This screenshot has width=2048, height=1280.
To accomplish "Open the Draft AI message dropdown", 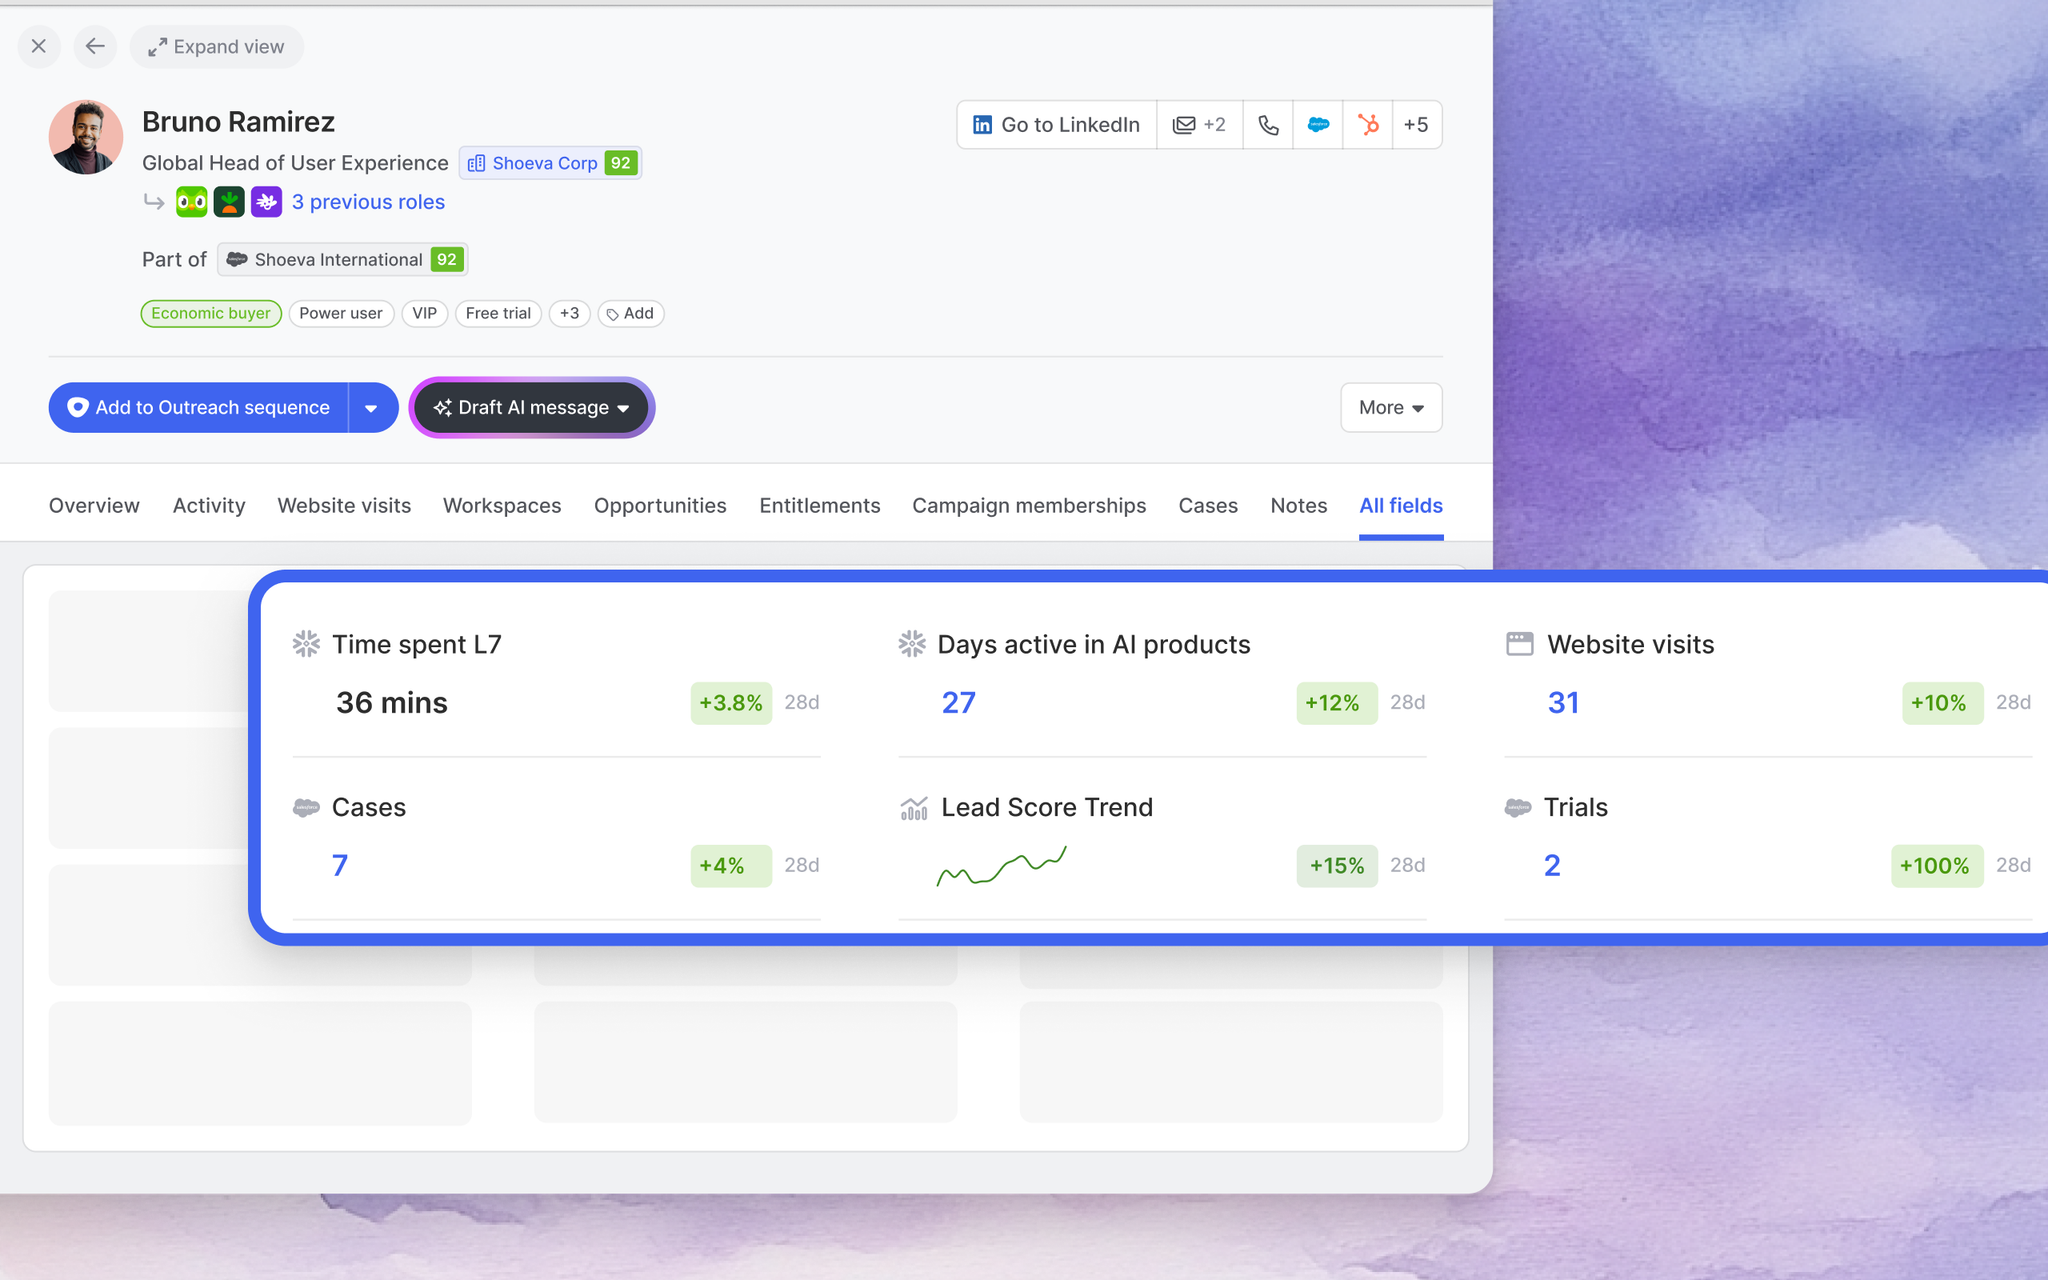I will 532,408.
